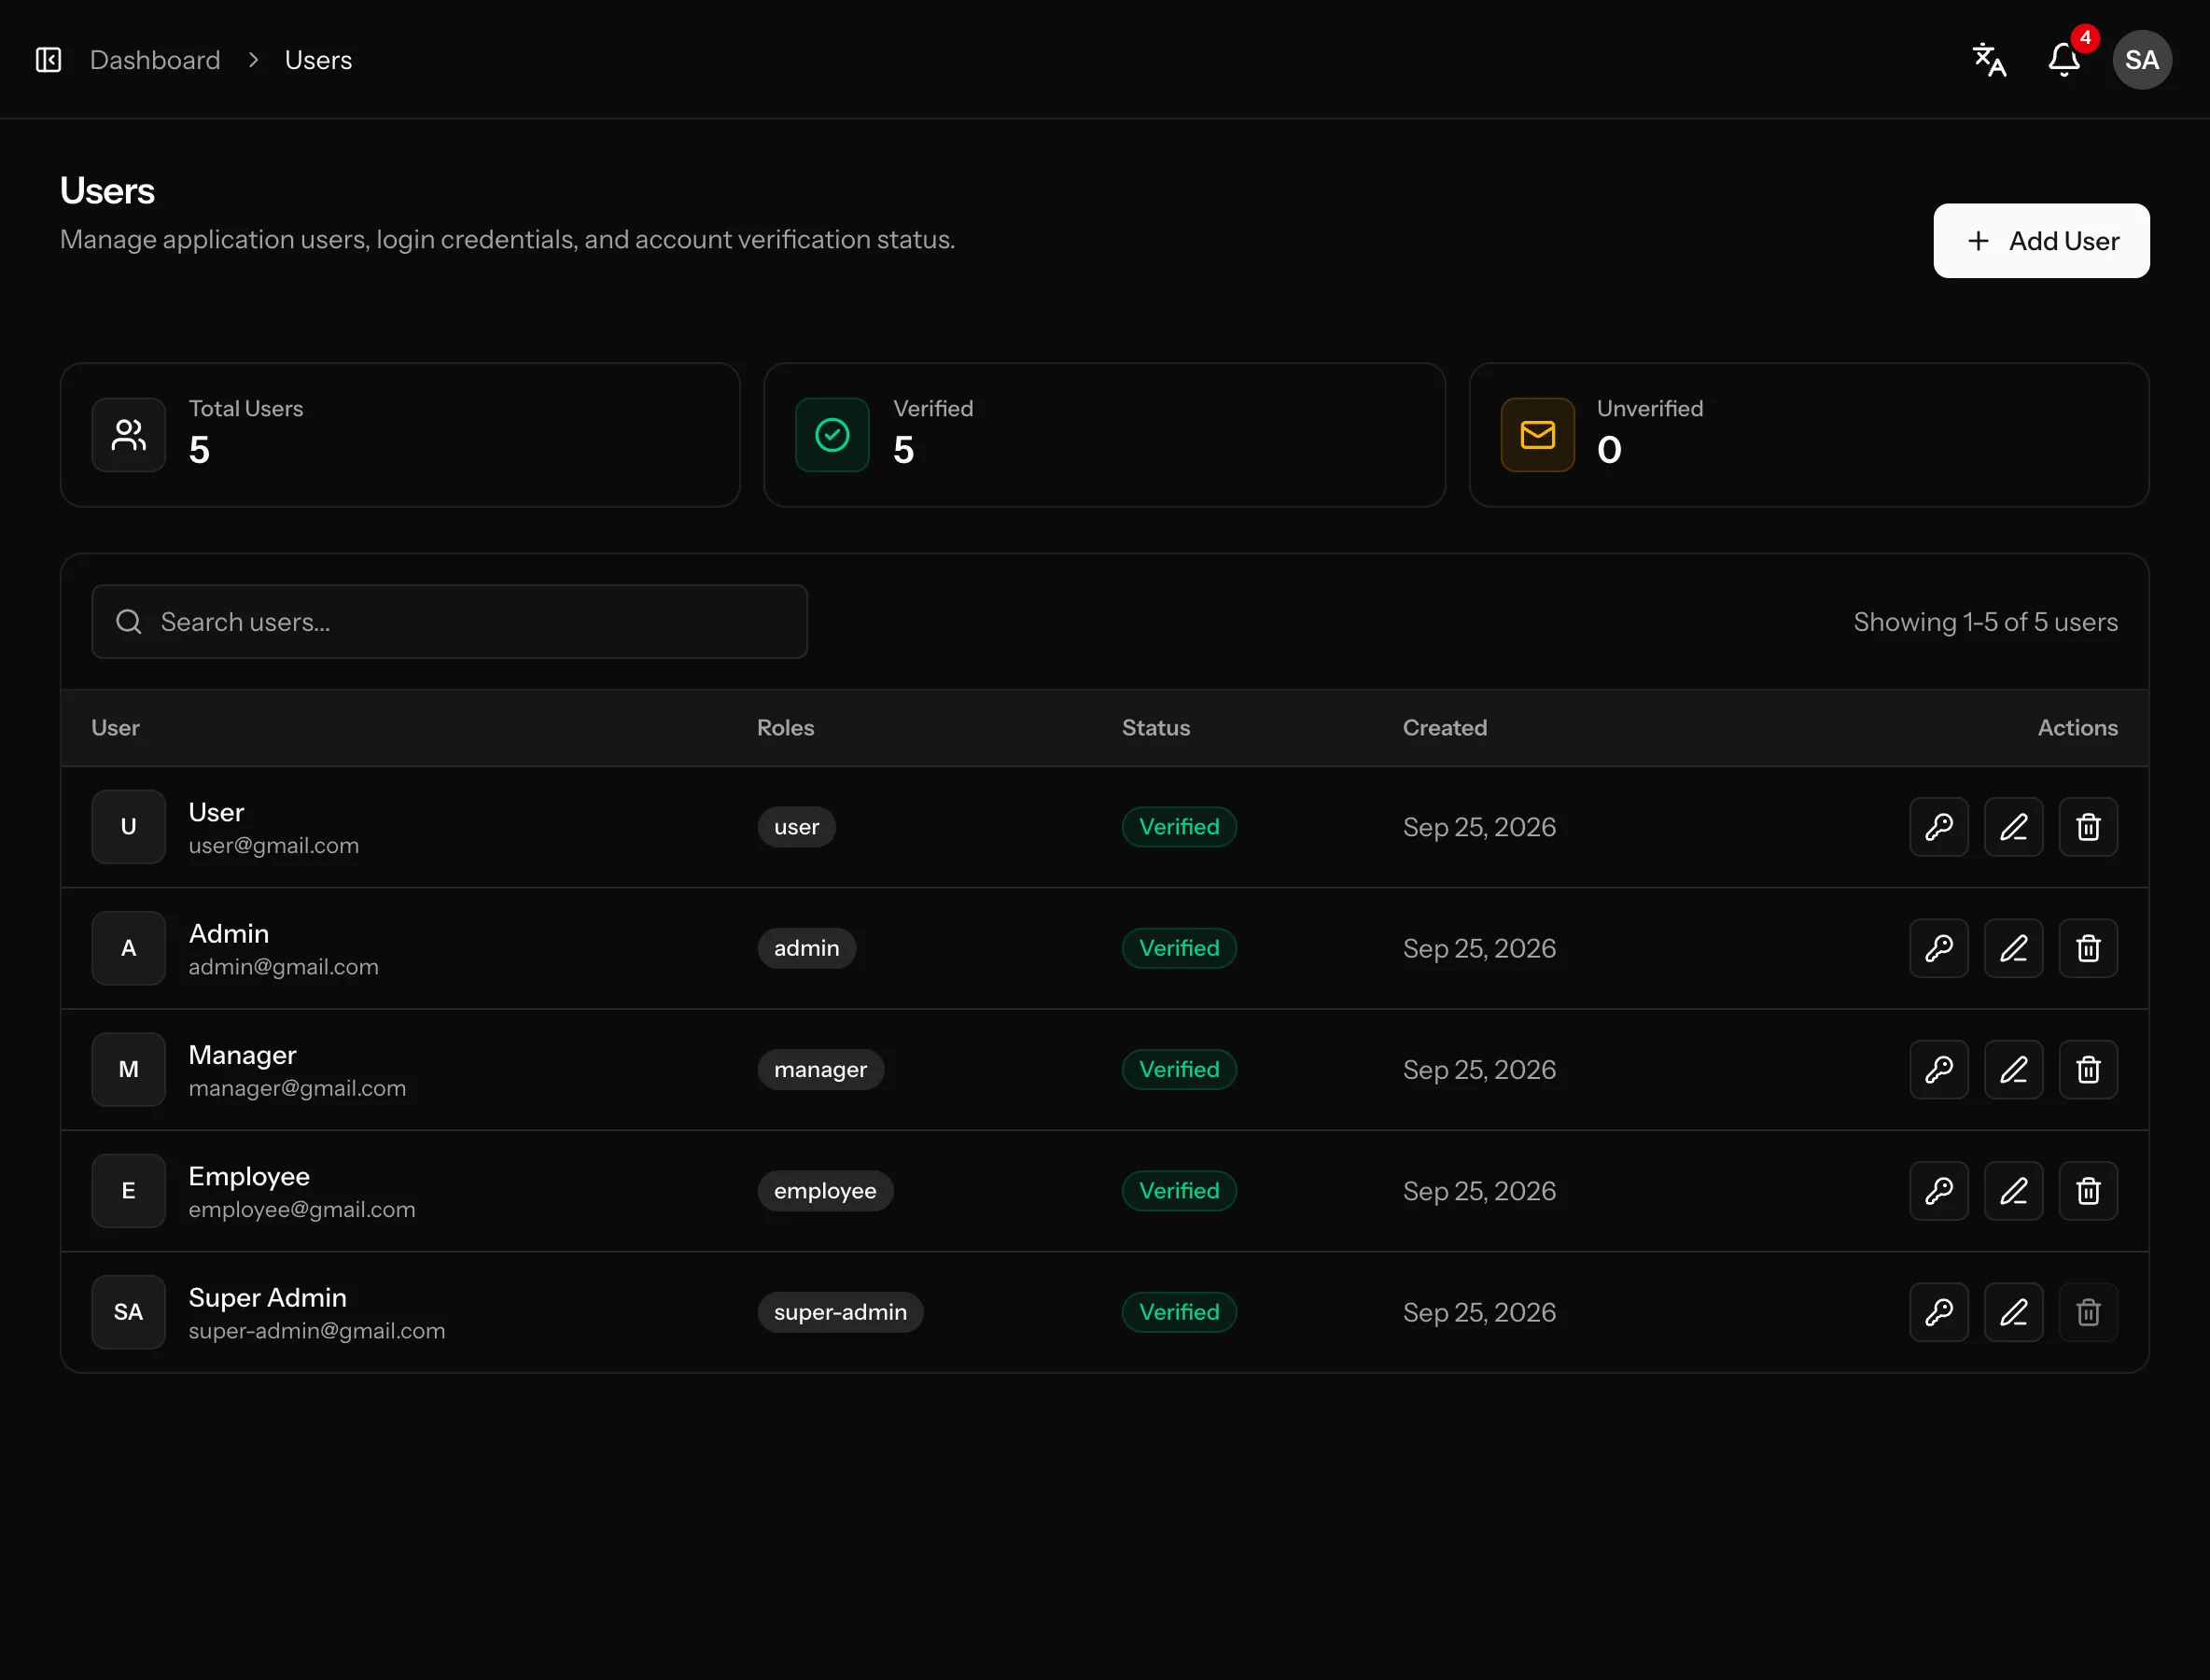Delete employee@gmail.com with trash icon
Screen dimensions: 2210x1680
(2088, 1191)
